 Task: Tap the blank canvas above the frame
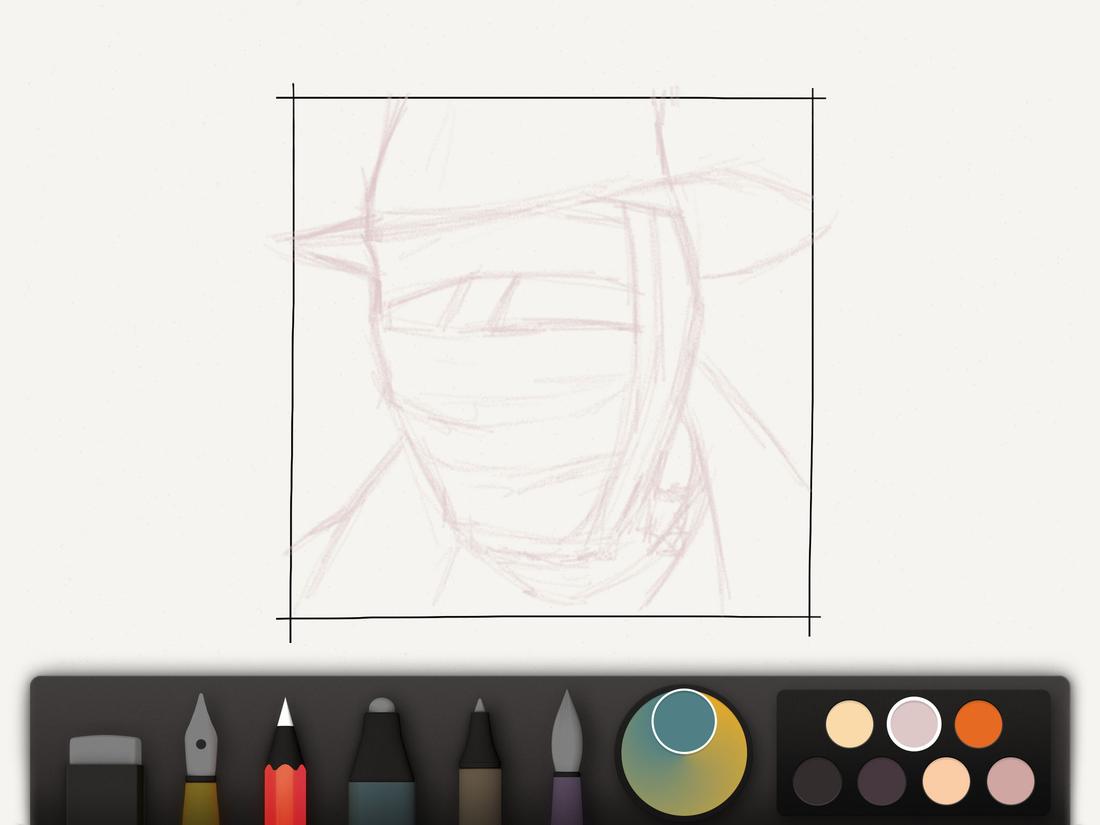[x=550, y=45]
